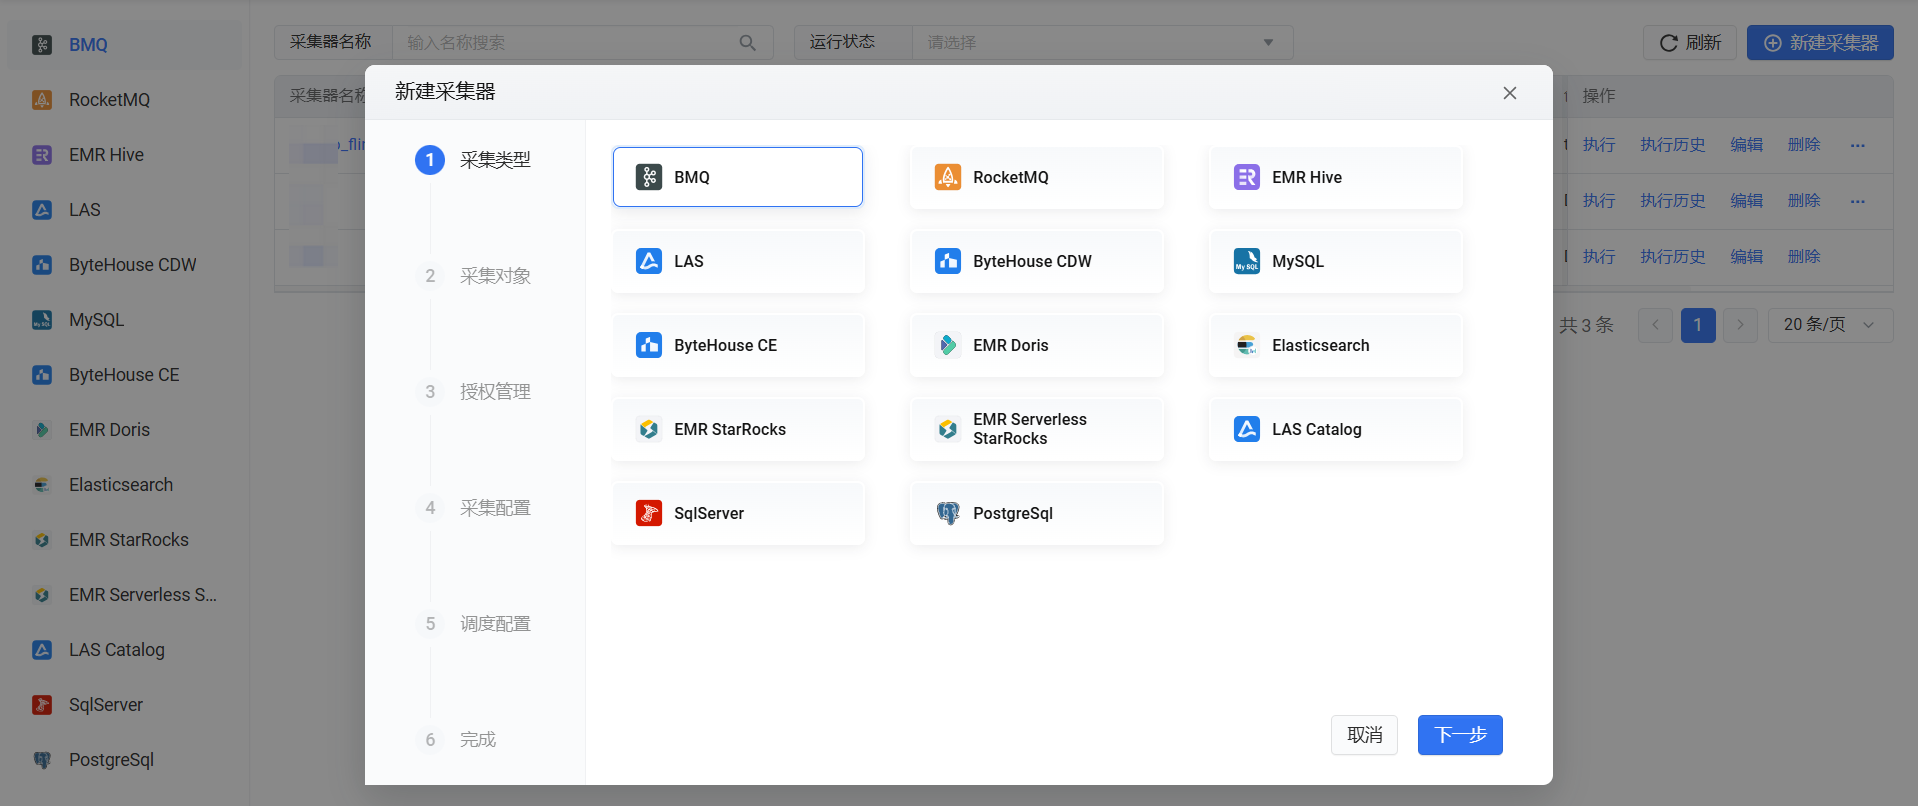Pick the LAS Catalog card icon in the dialog
The width and height of the screenshot is (1918, 806).
coord(1247,429)
